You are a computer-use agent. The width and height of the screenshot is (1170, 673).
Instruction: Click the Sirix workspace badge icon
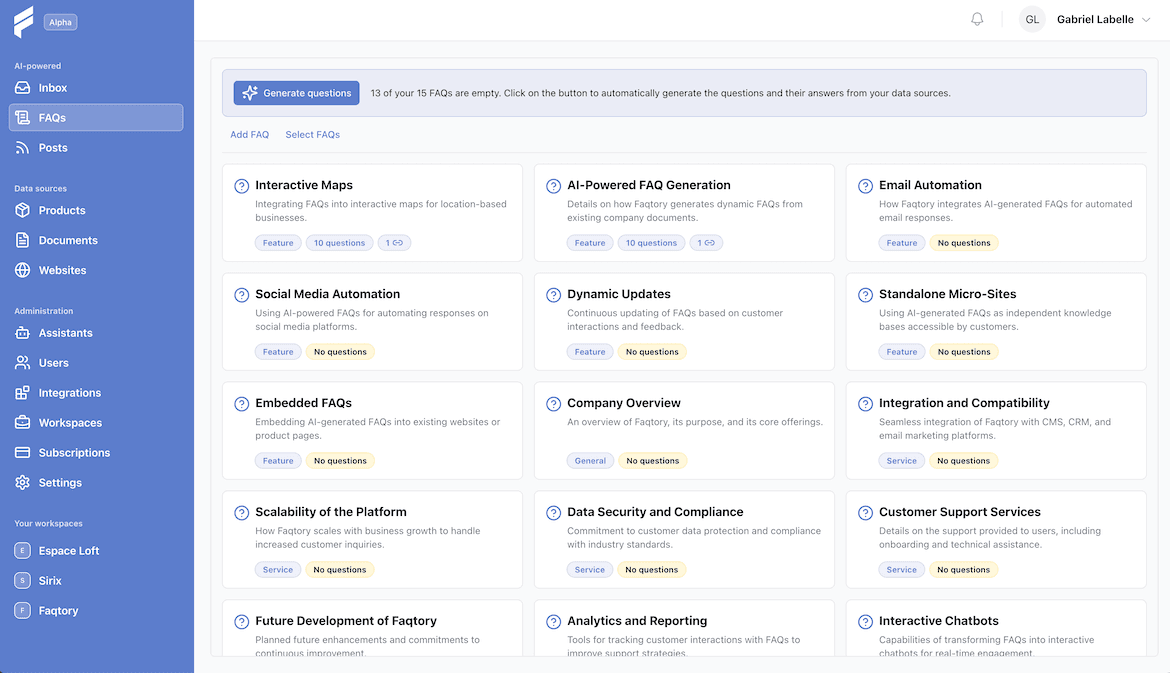pos(22,580)
